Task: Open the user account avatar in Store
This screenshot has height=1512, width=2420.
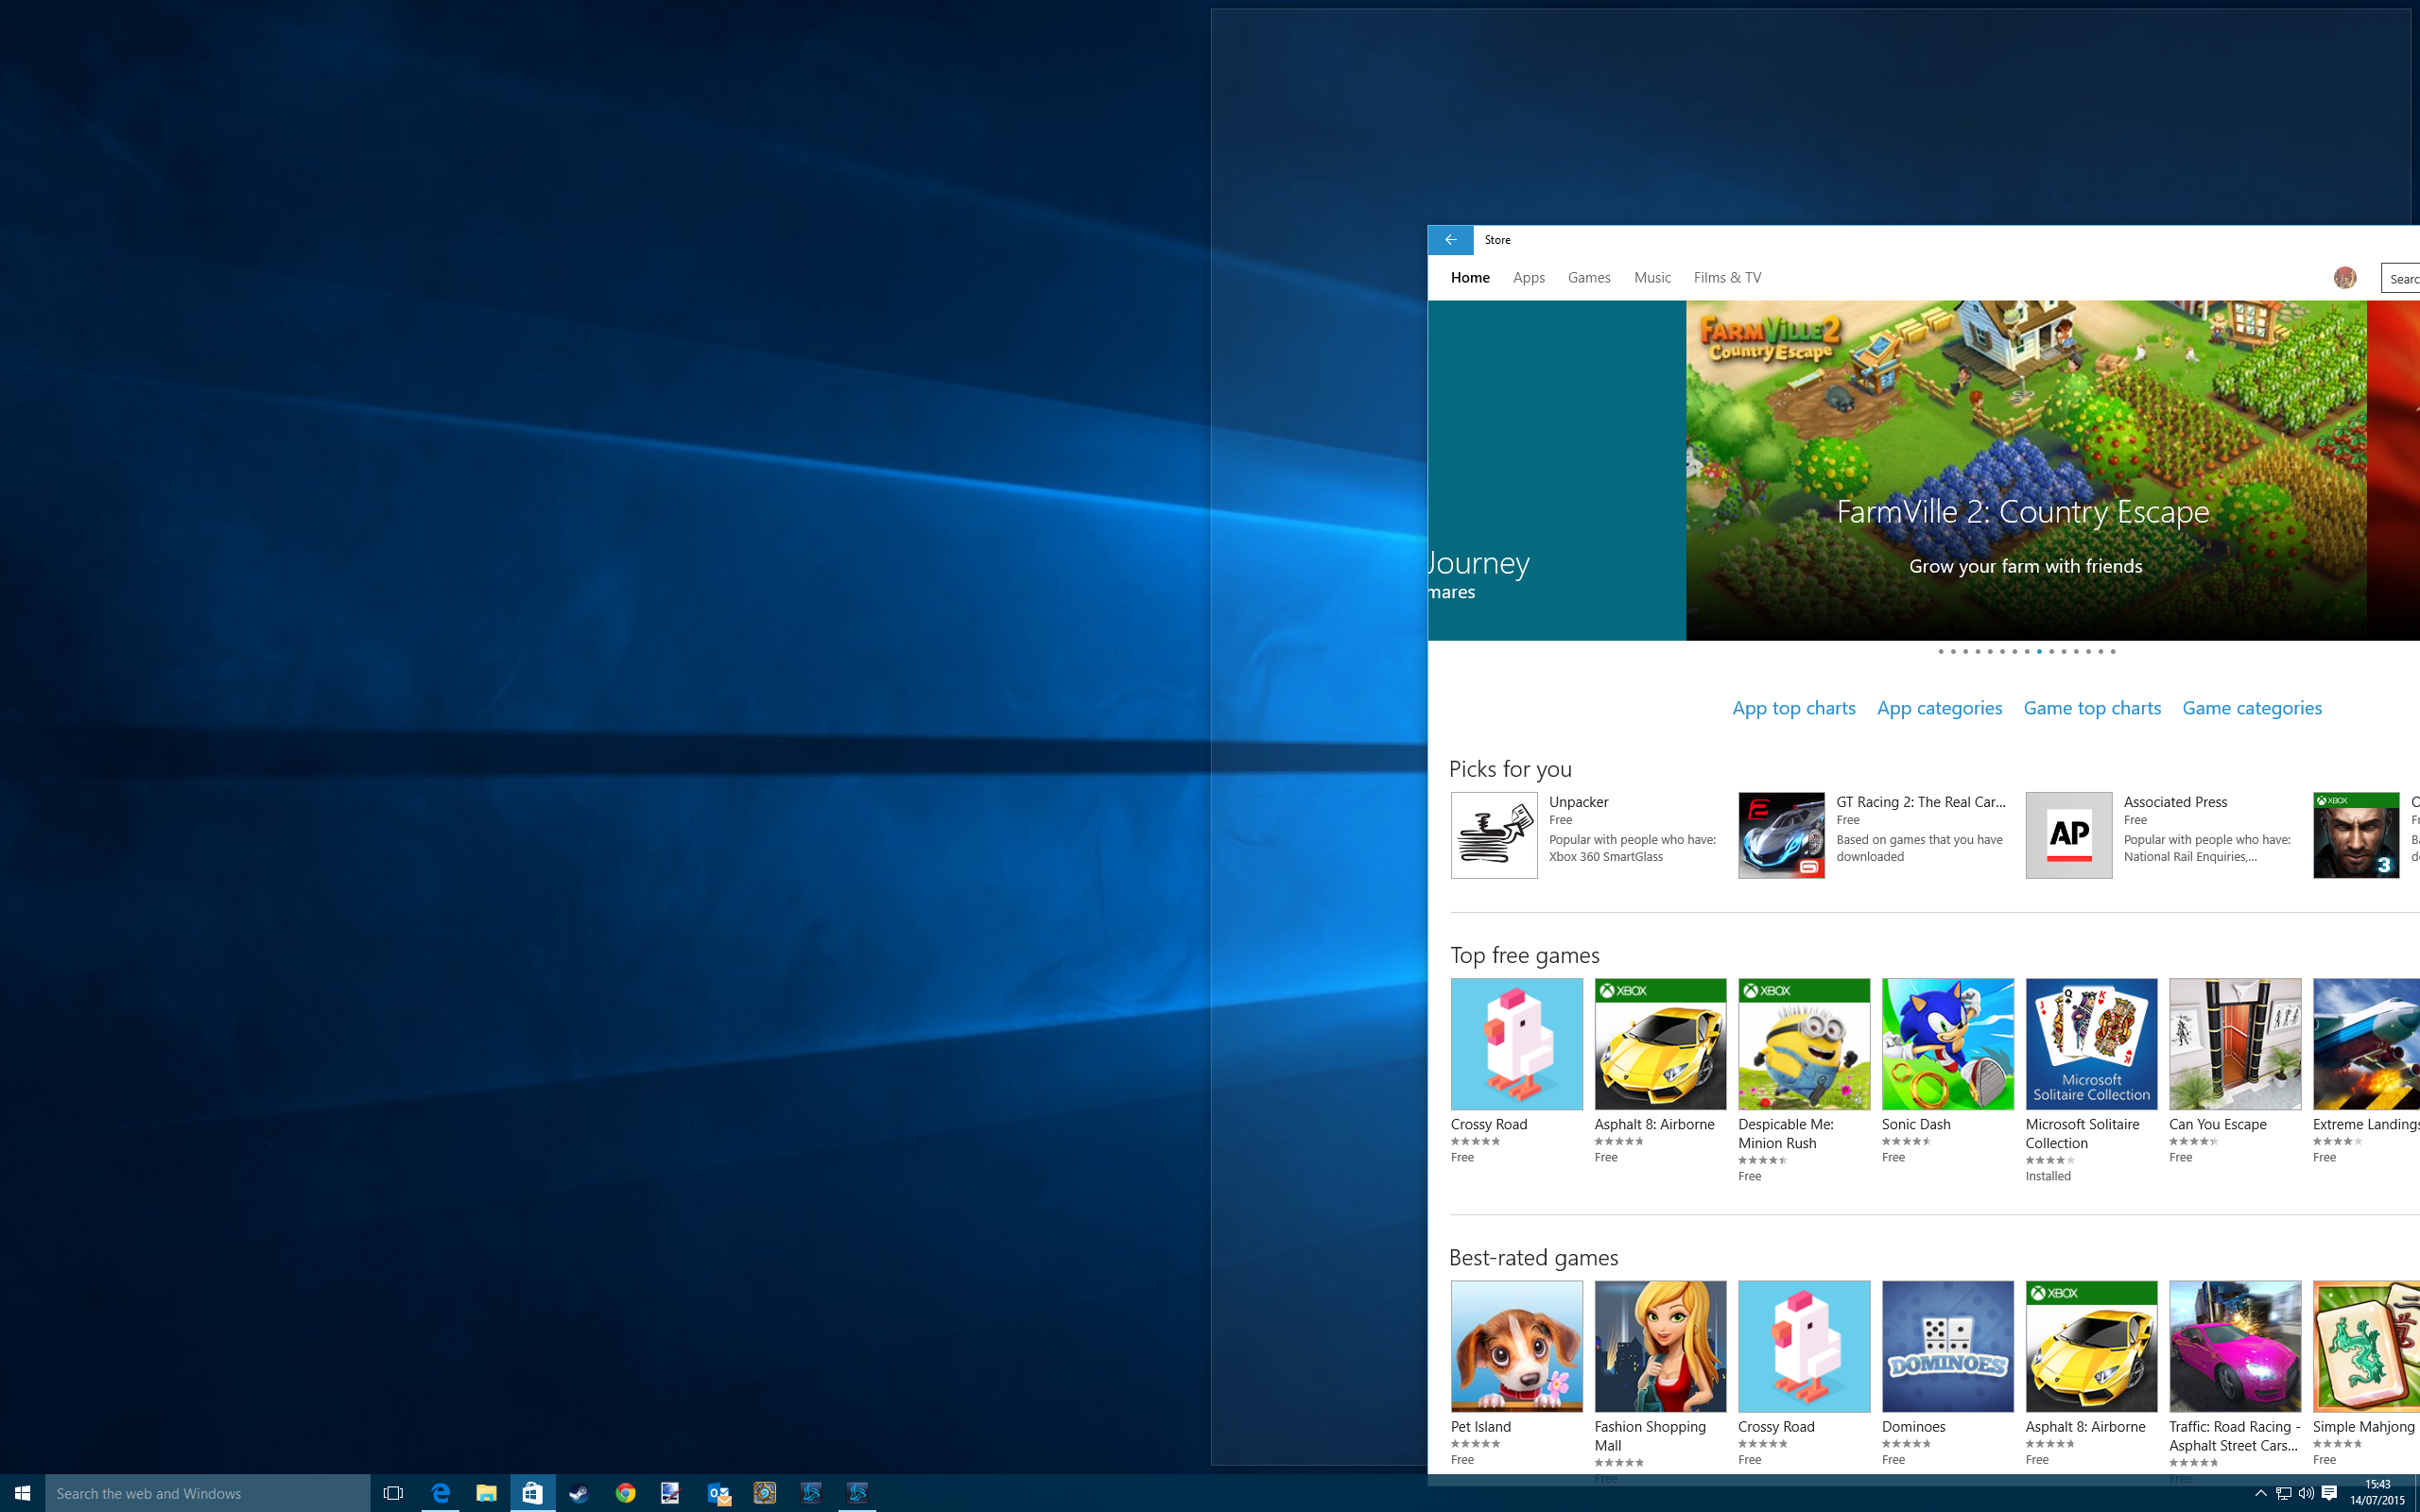Action: point(2344,278)
